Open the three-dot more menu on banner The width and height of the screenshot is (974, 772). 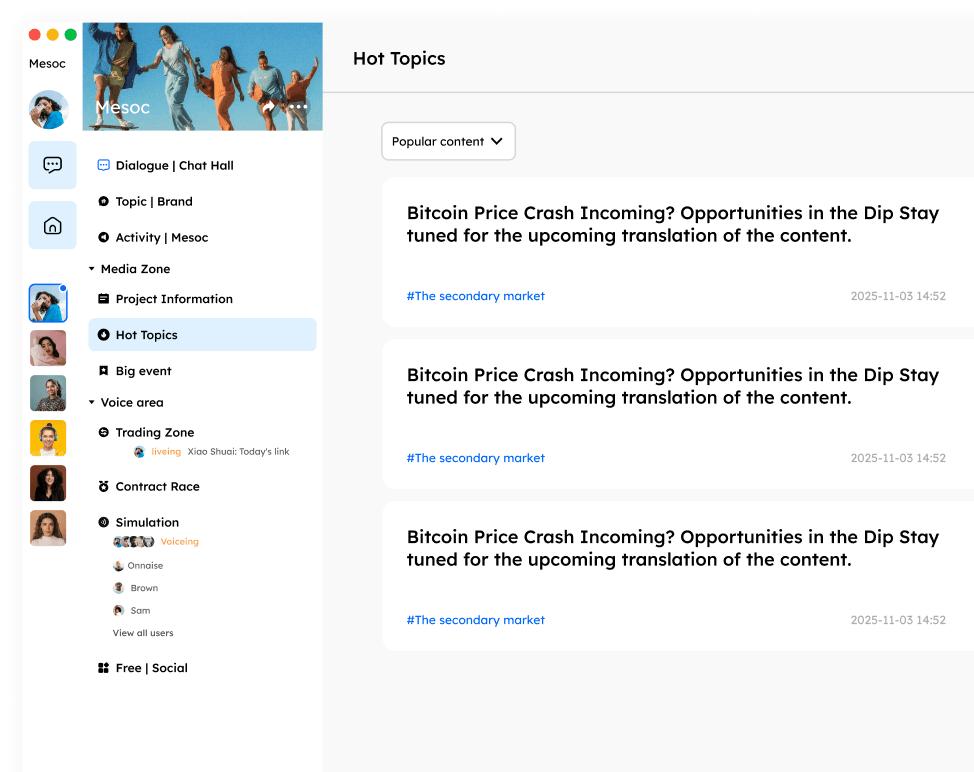(298, 107)
